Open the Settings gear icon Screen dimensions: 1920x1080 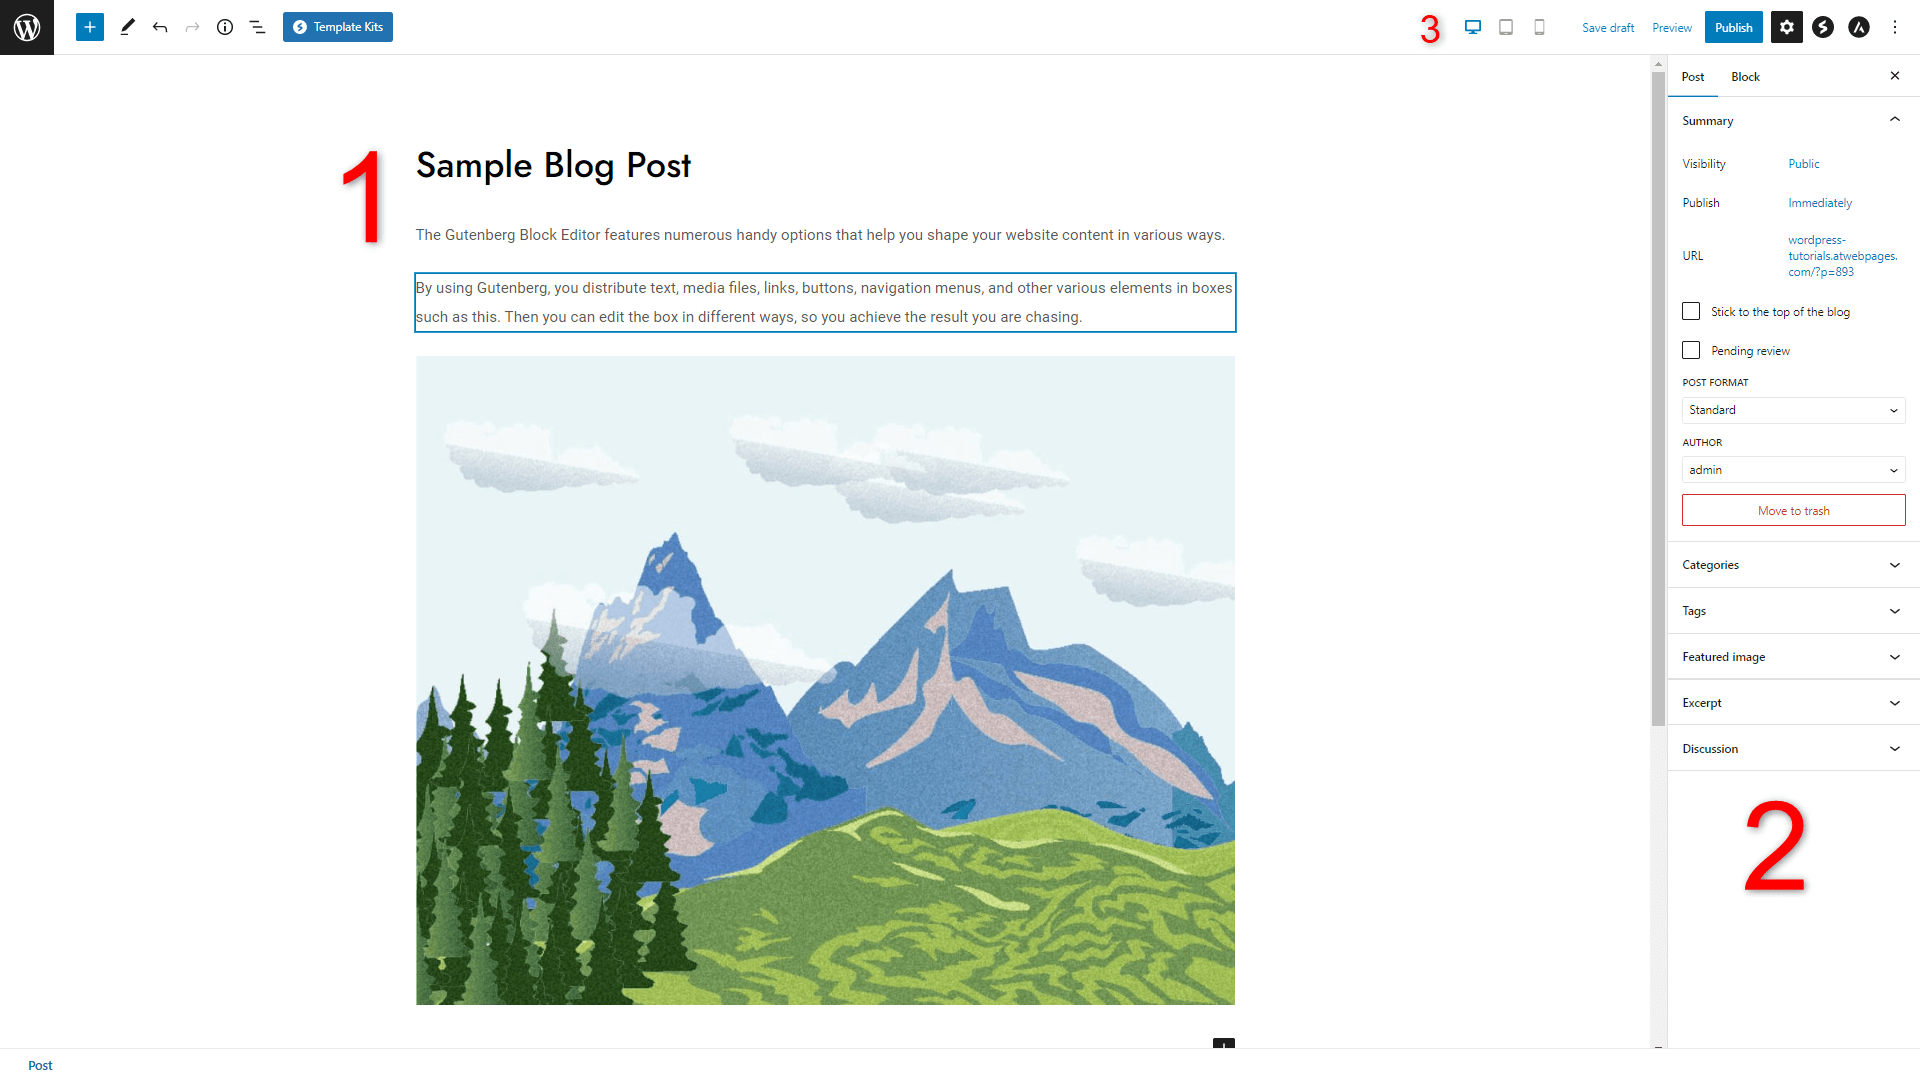click(x=1787, y=26)
